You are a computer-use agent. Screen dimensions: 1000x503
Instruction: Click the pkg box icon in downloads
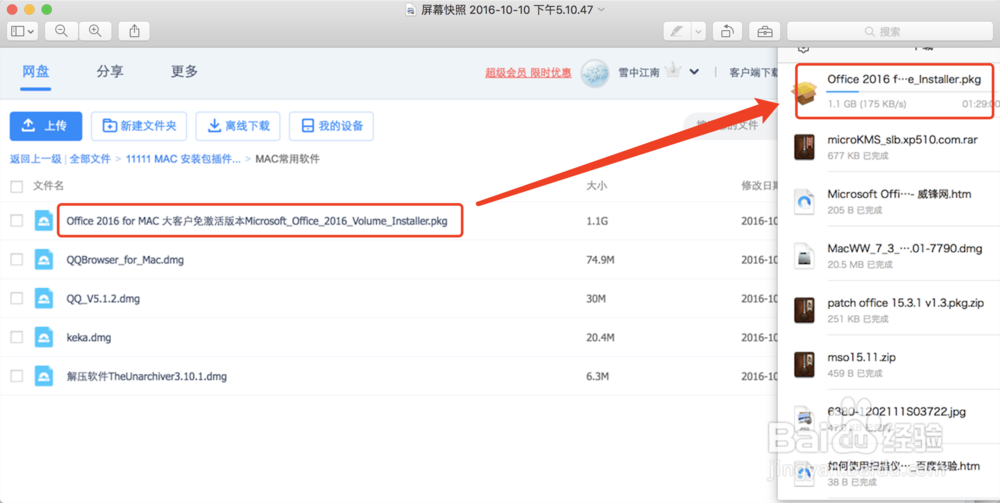(x=804, y=94)
